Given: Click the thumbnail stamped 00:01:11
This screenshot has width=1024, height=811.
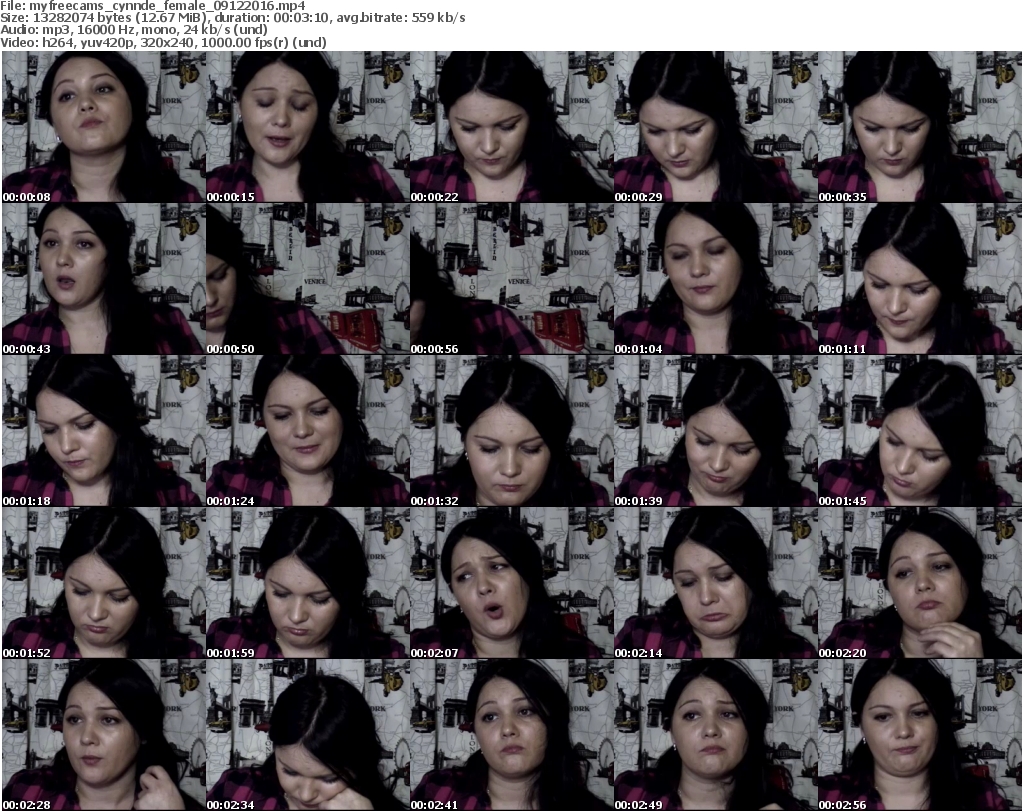Looking at the screenshot, I should click(919, 279).
